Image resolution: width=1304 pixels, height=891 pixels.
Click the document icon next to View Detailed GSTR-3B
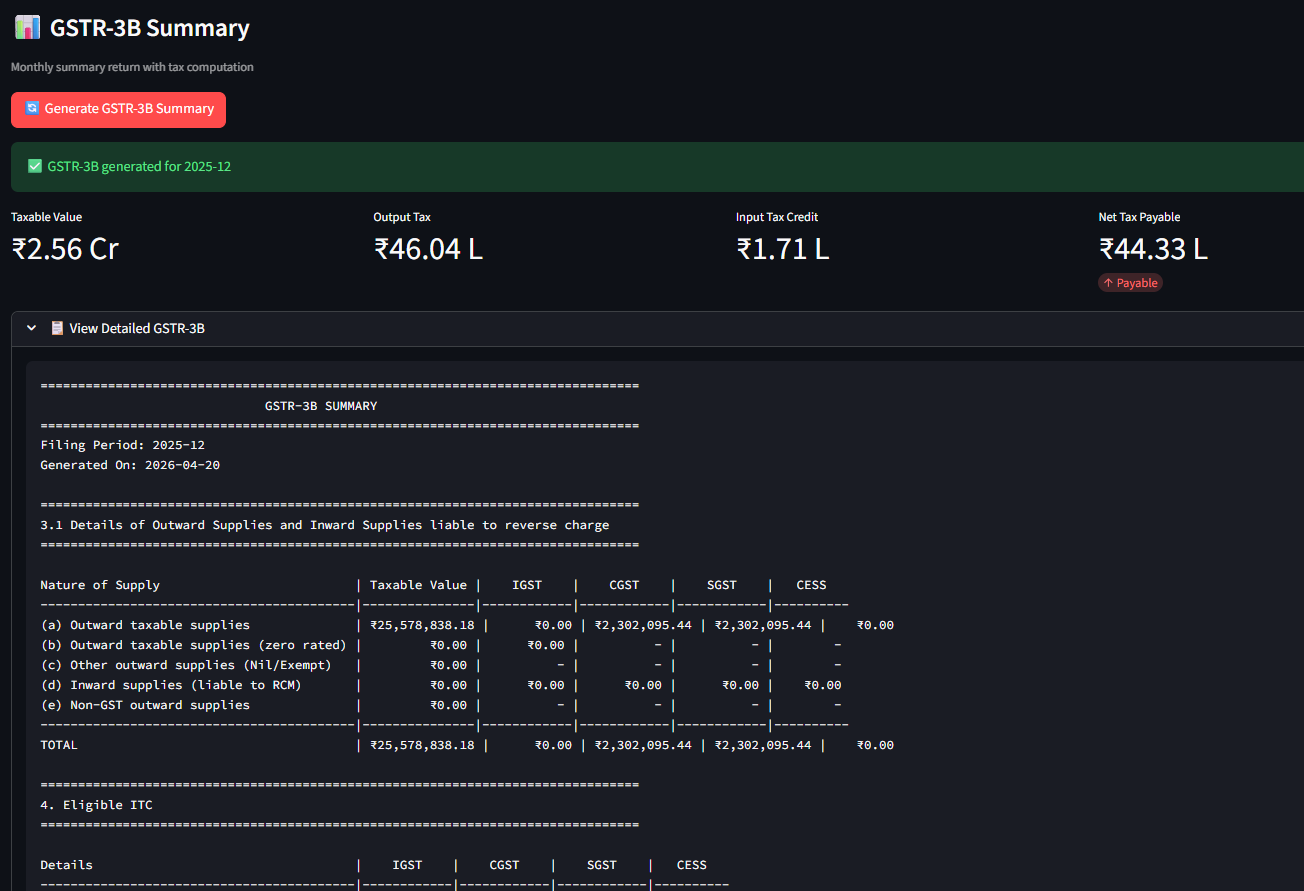(57, 328)
